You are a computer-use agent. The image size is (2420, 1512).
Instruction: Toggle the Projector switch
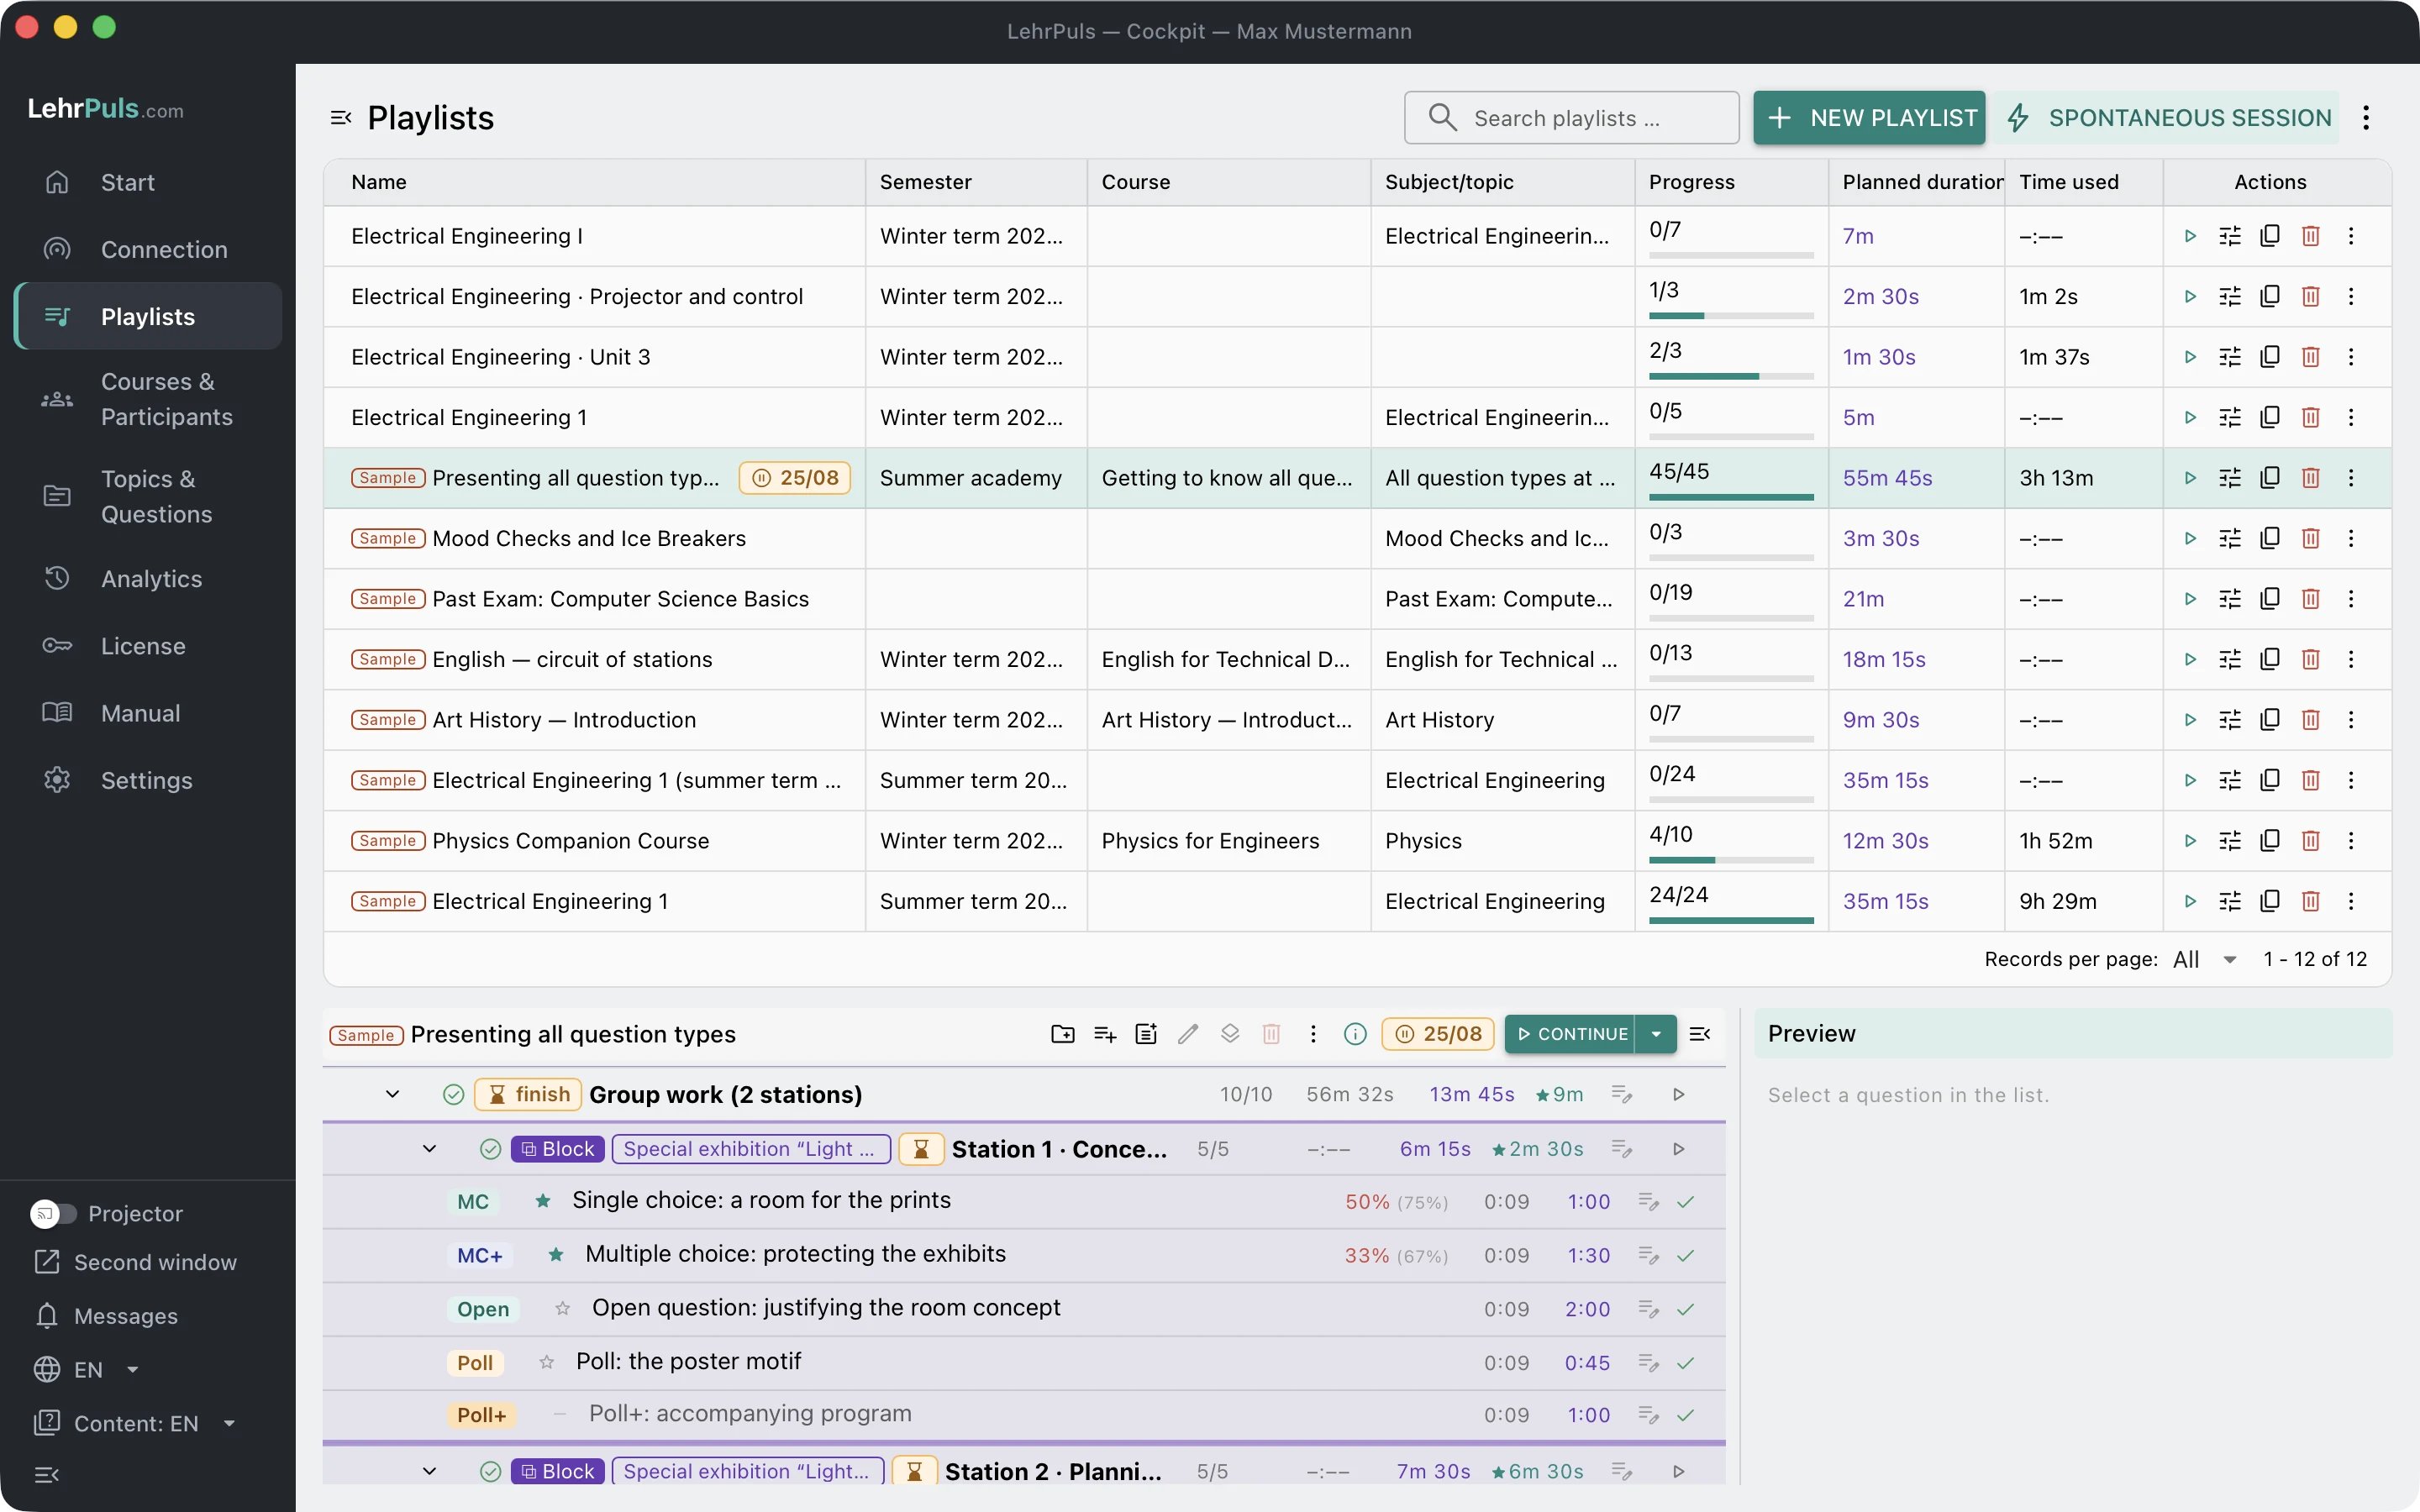pyautogui.click(x=53, y=1213)
